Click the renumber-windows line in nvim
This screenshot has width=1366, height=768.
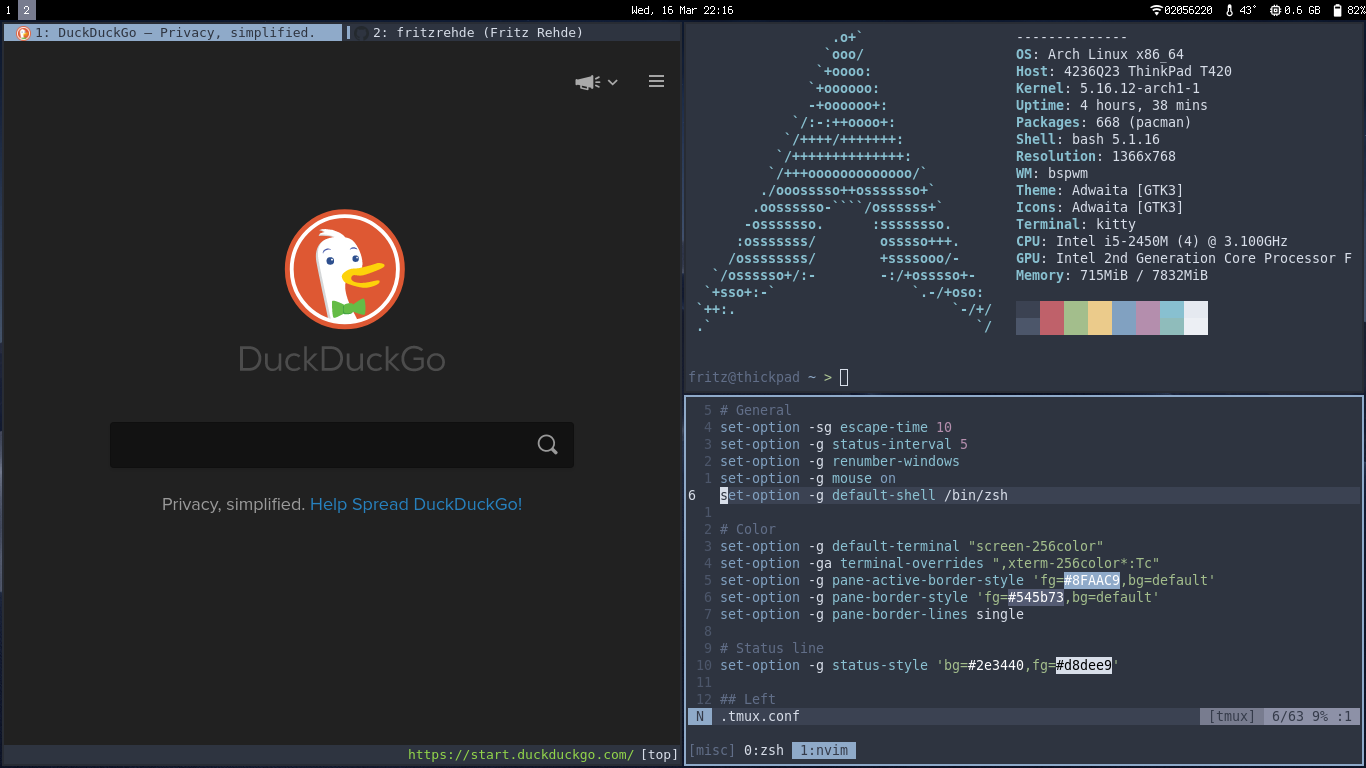pos(840,461)
